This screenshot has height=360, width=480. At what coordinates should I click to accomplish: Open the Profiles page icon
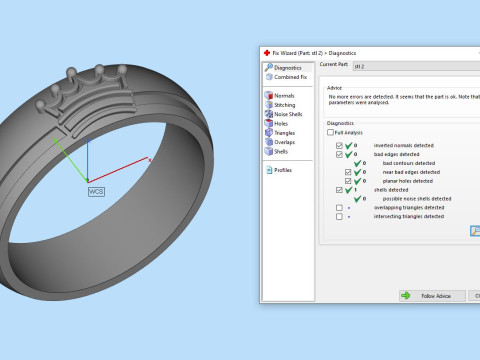click(269, 170)
